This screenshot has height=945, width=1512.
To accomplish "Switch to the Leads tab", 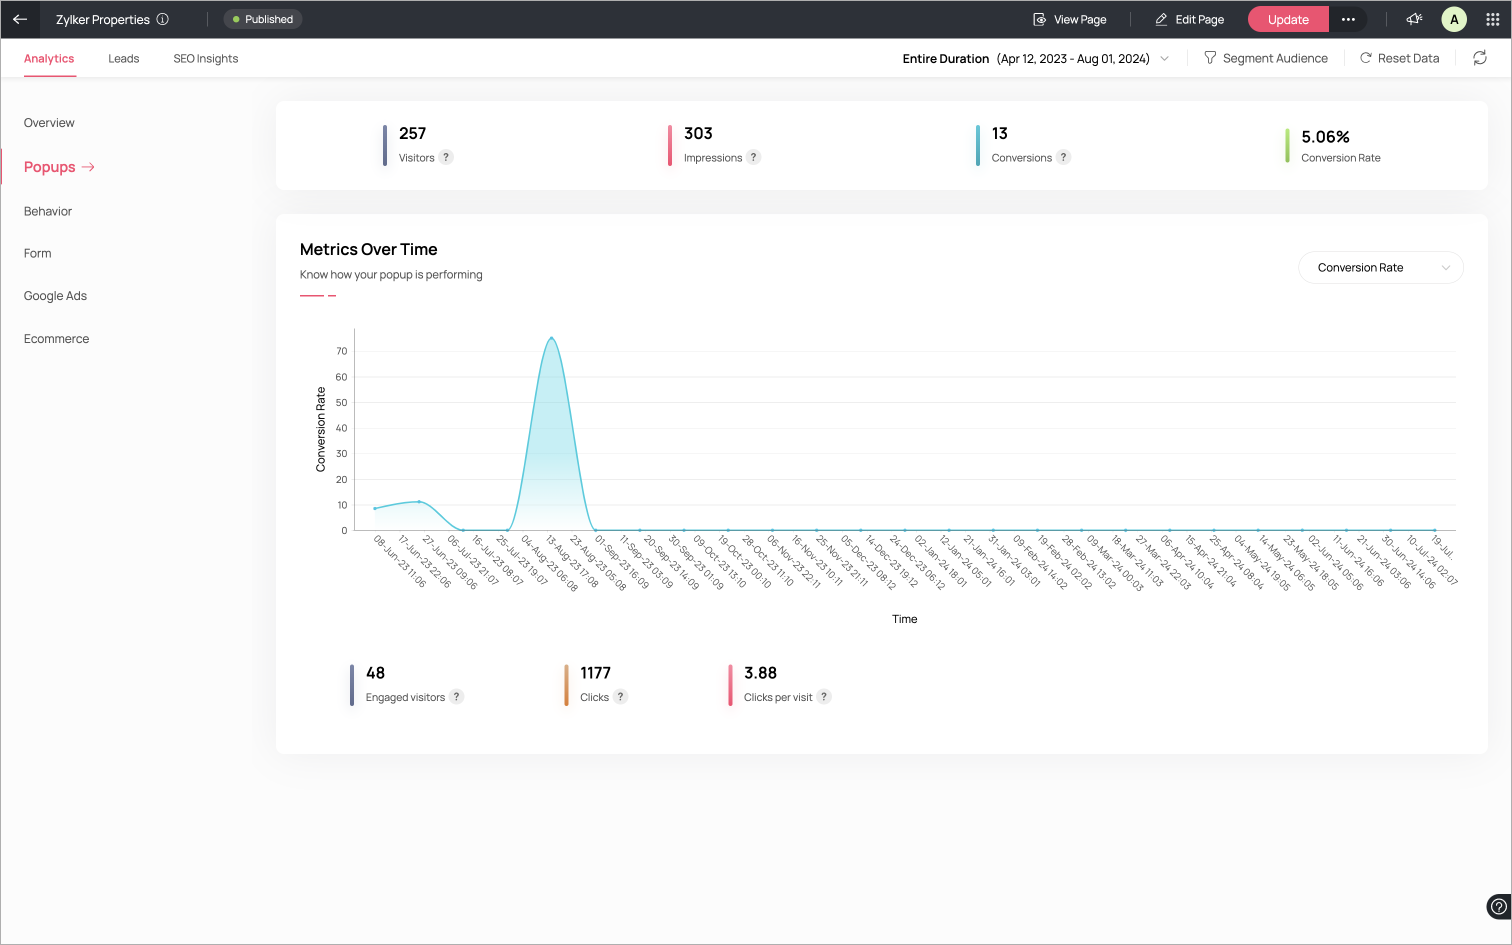I will (124, 59).
